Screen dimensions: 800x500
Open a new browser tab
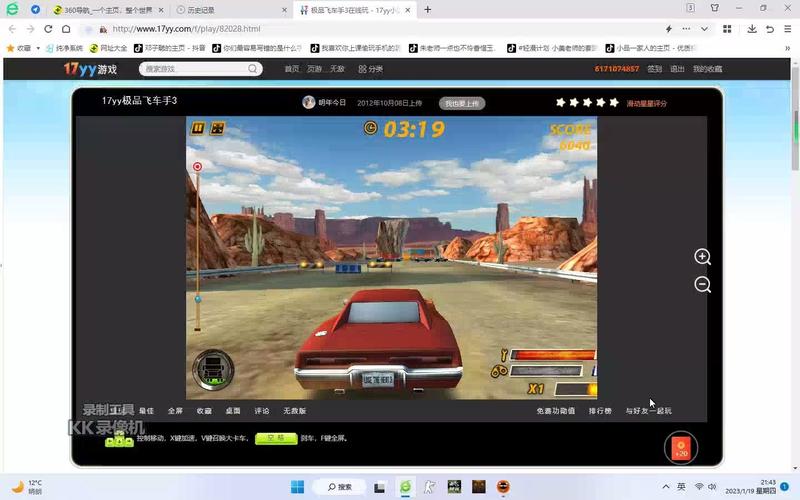[428, 9]
